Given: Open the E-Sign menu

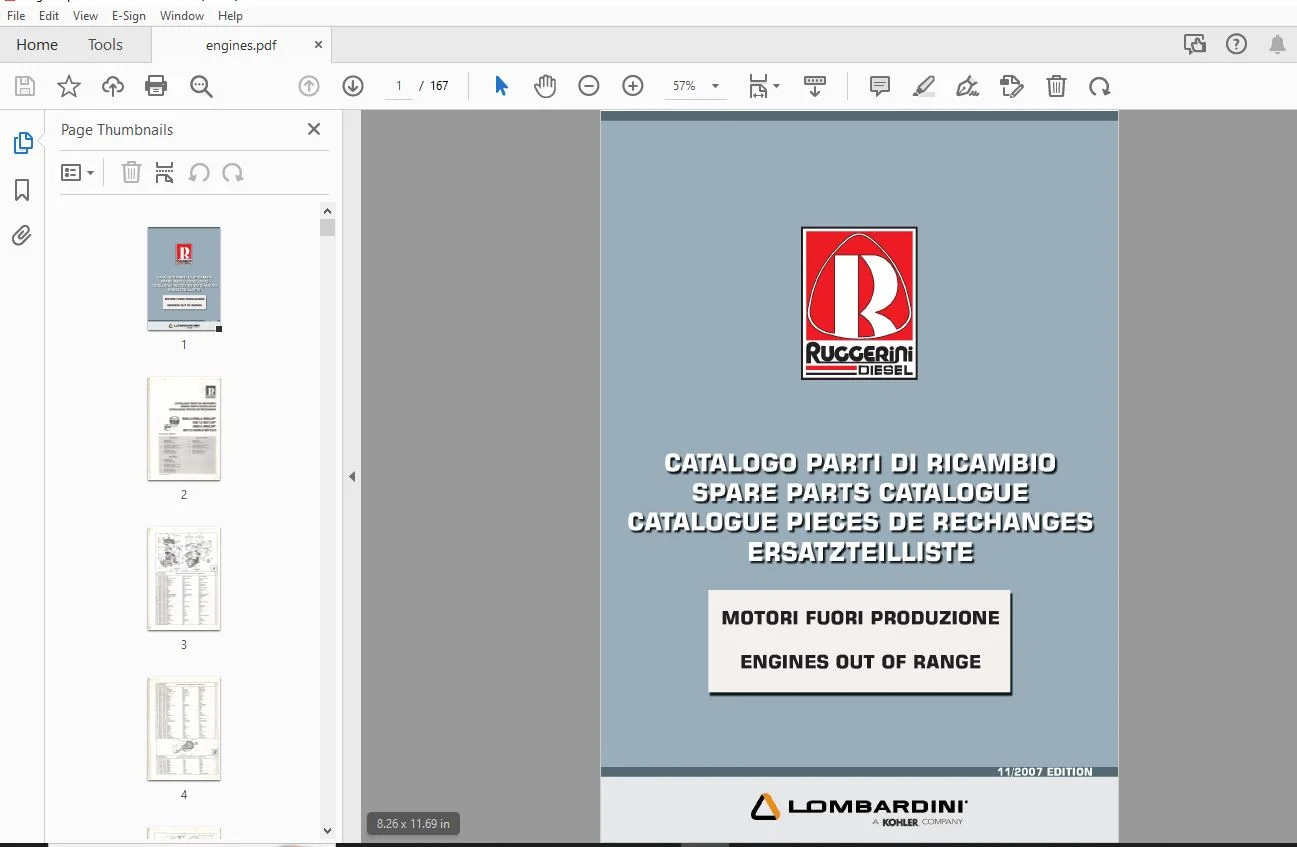Looking at the screenshot, I should (x=129, y=16).
